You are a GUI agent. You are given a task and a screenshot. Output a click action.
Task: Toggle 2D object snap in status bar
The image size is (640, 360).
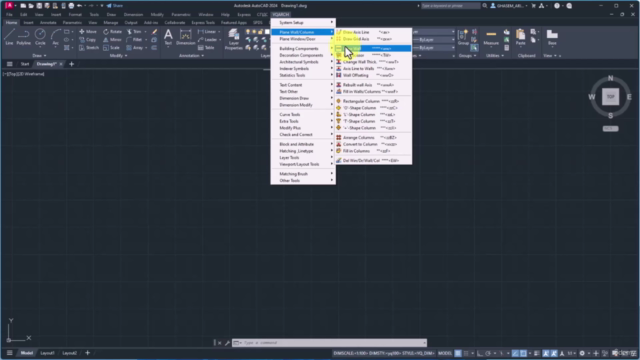click(523, 353)
